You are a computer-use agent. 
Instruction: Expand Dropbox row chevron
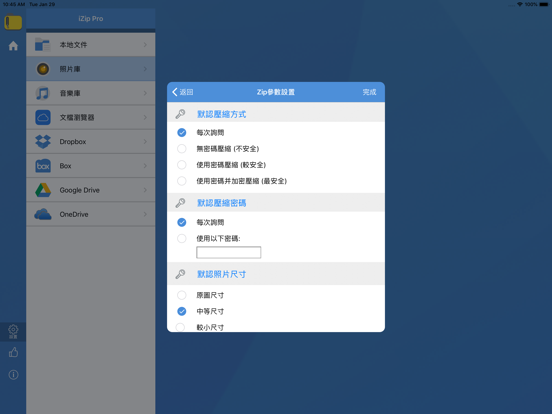click(x=145, y=142)
